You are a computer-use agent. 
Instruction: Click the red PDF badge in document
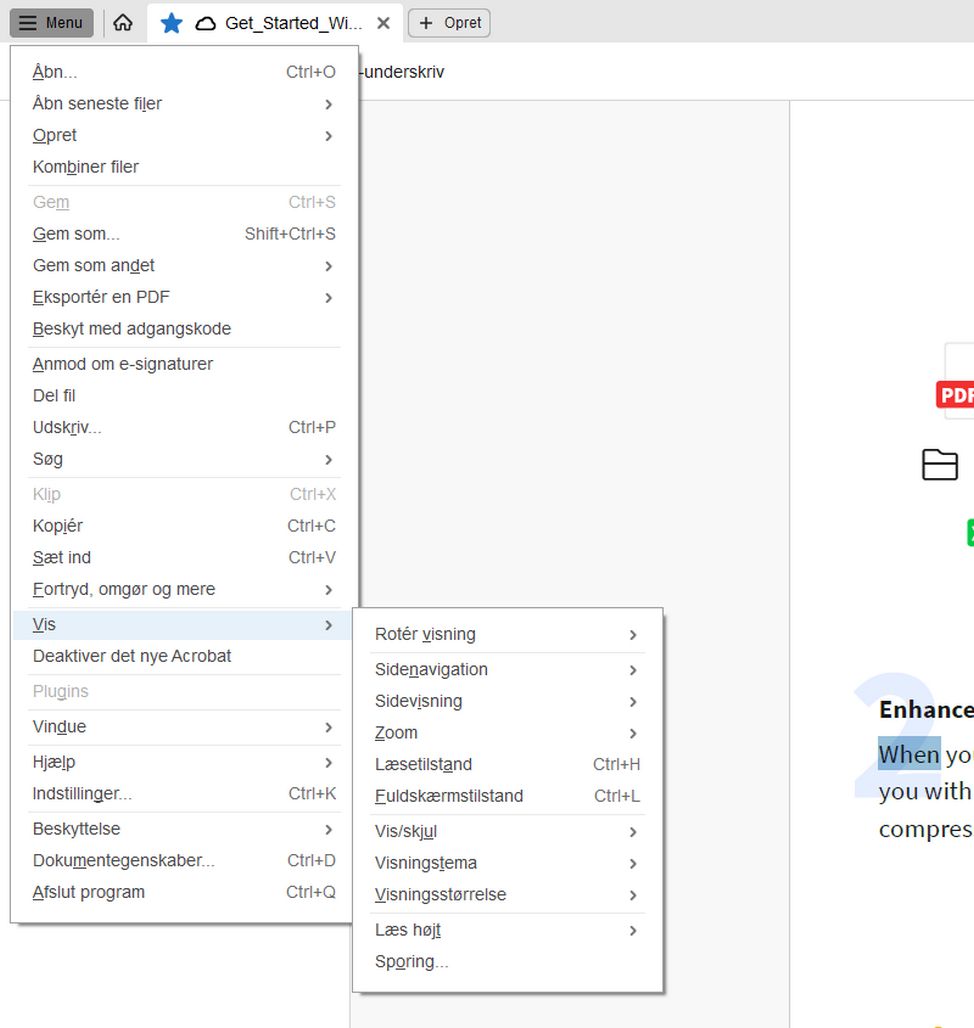click(x=956, y=395)
